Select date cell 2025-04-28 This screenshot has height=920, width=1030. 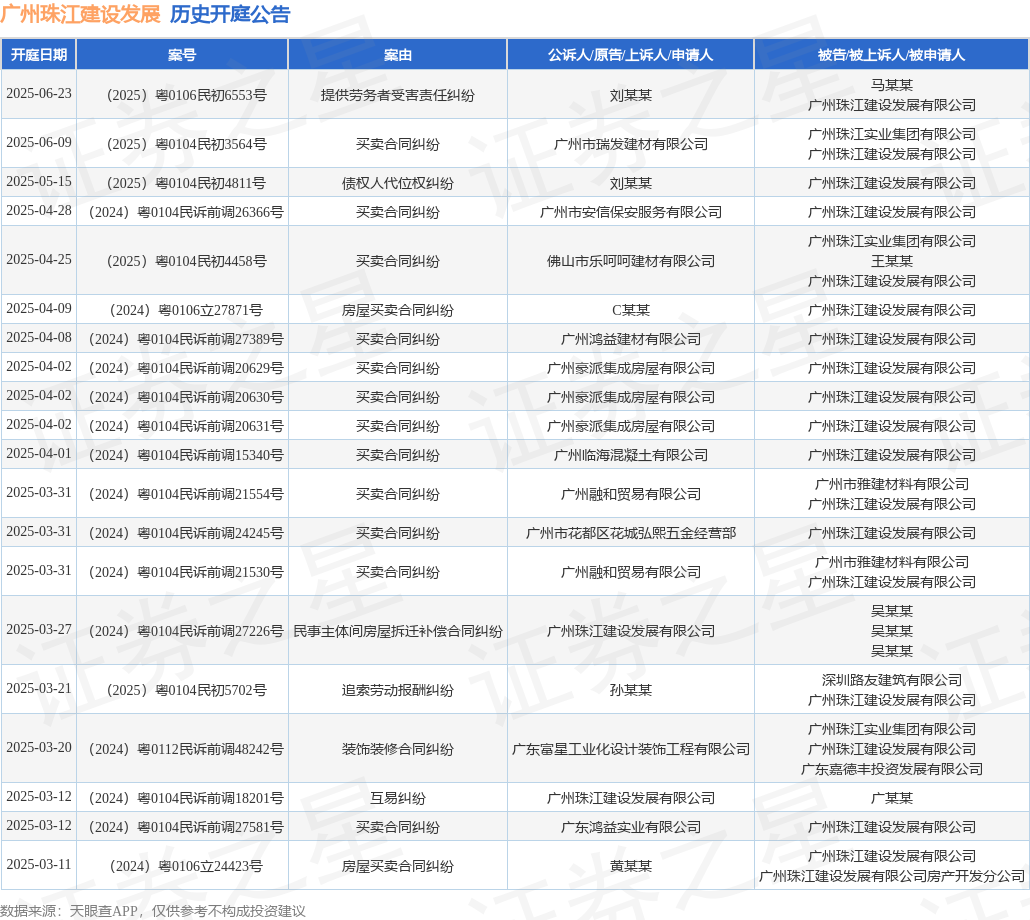39,210
